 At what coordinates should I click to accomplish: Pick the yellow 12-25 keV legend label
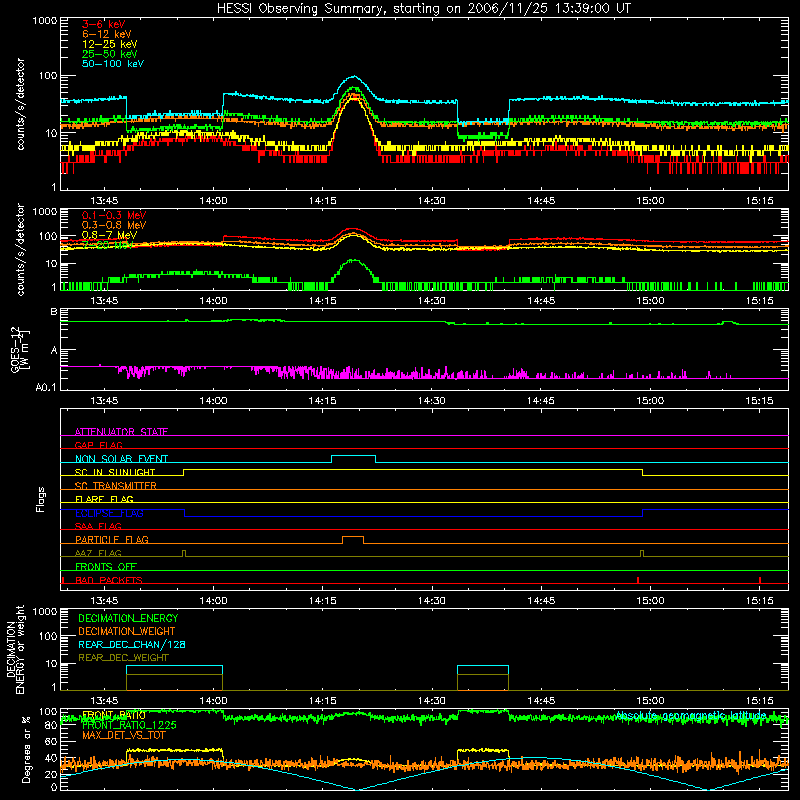tap(110, 44)
